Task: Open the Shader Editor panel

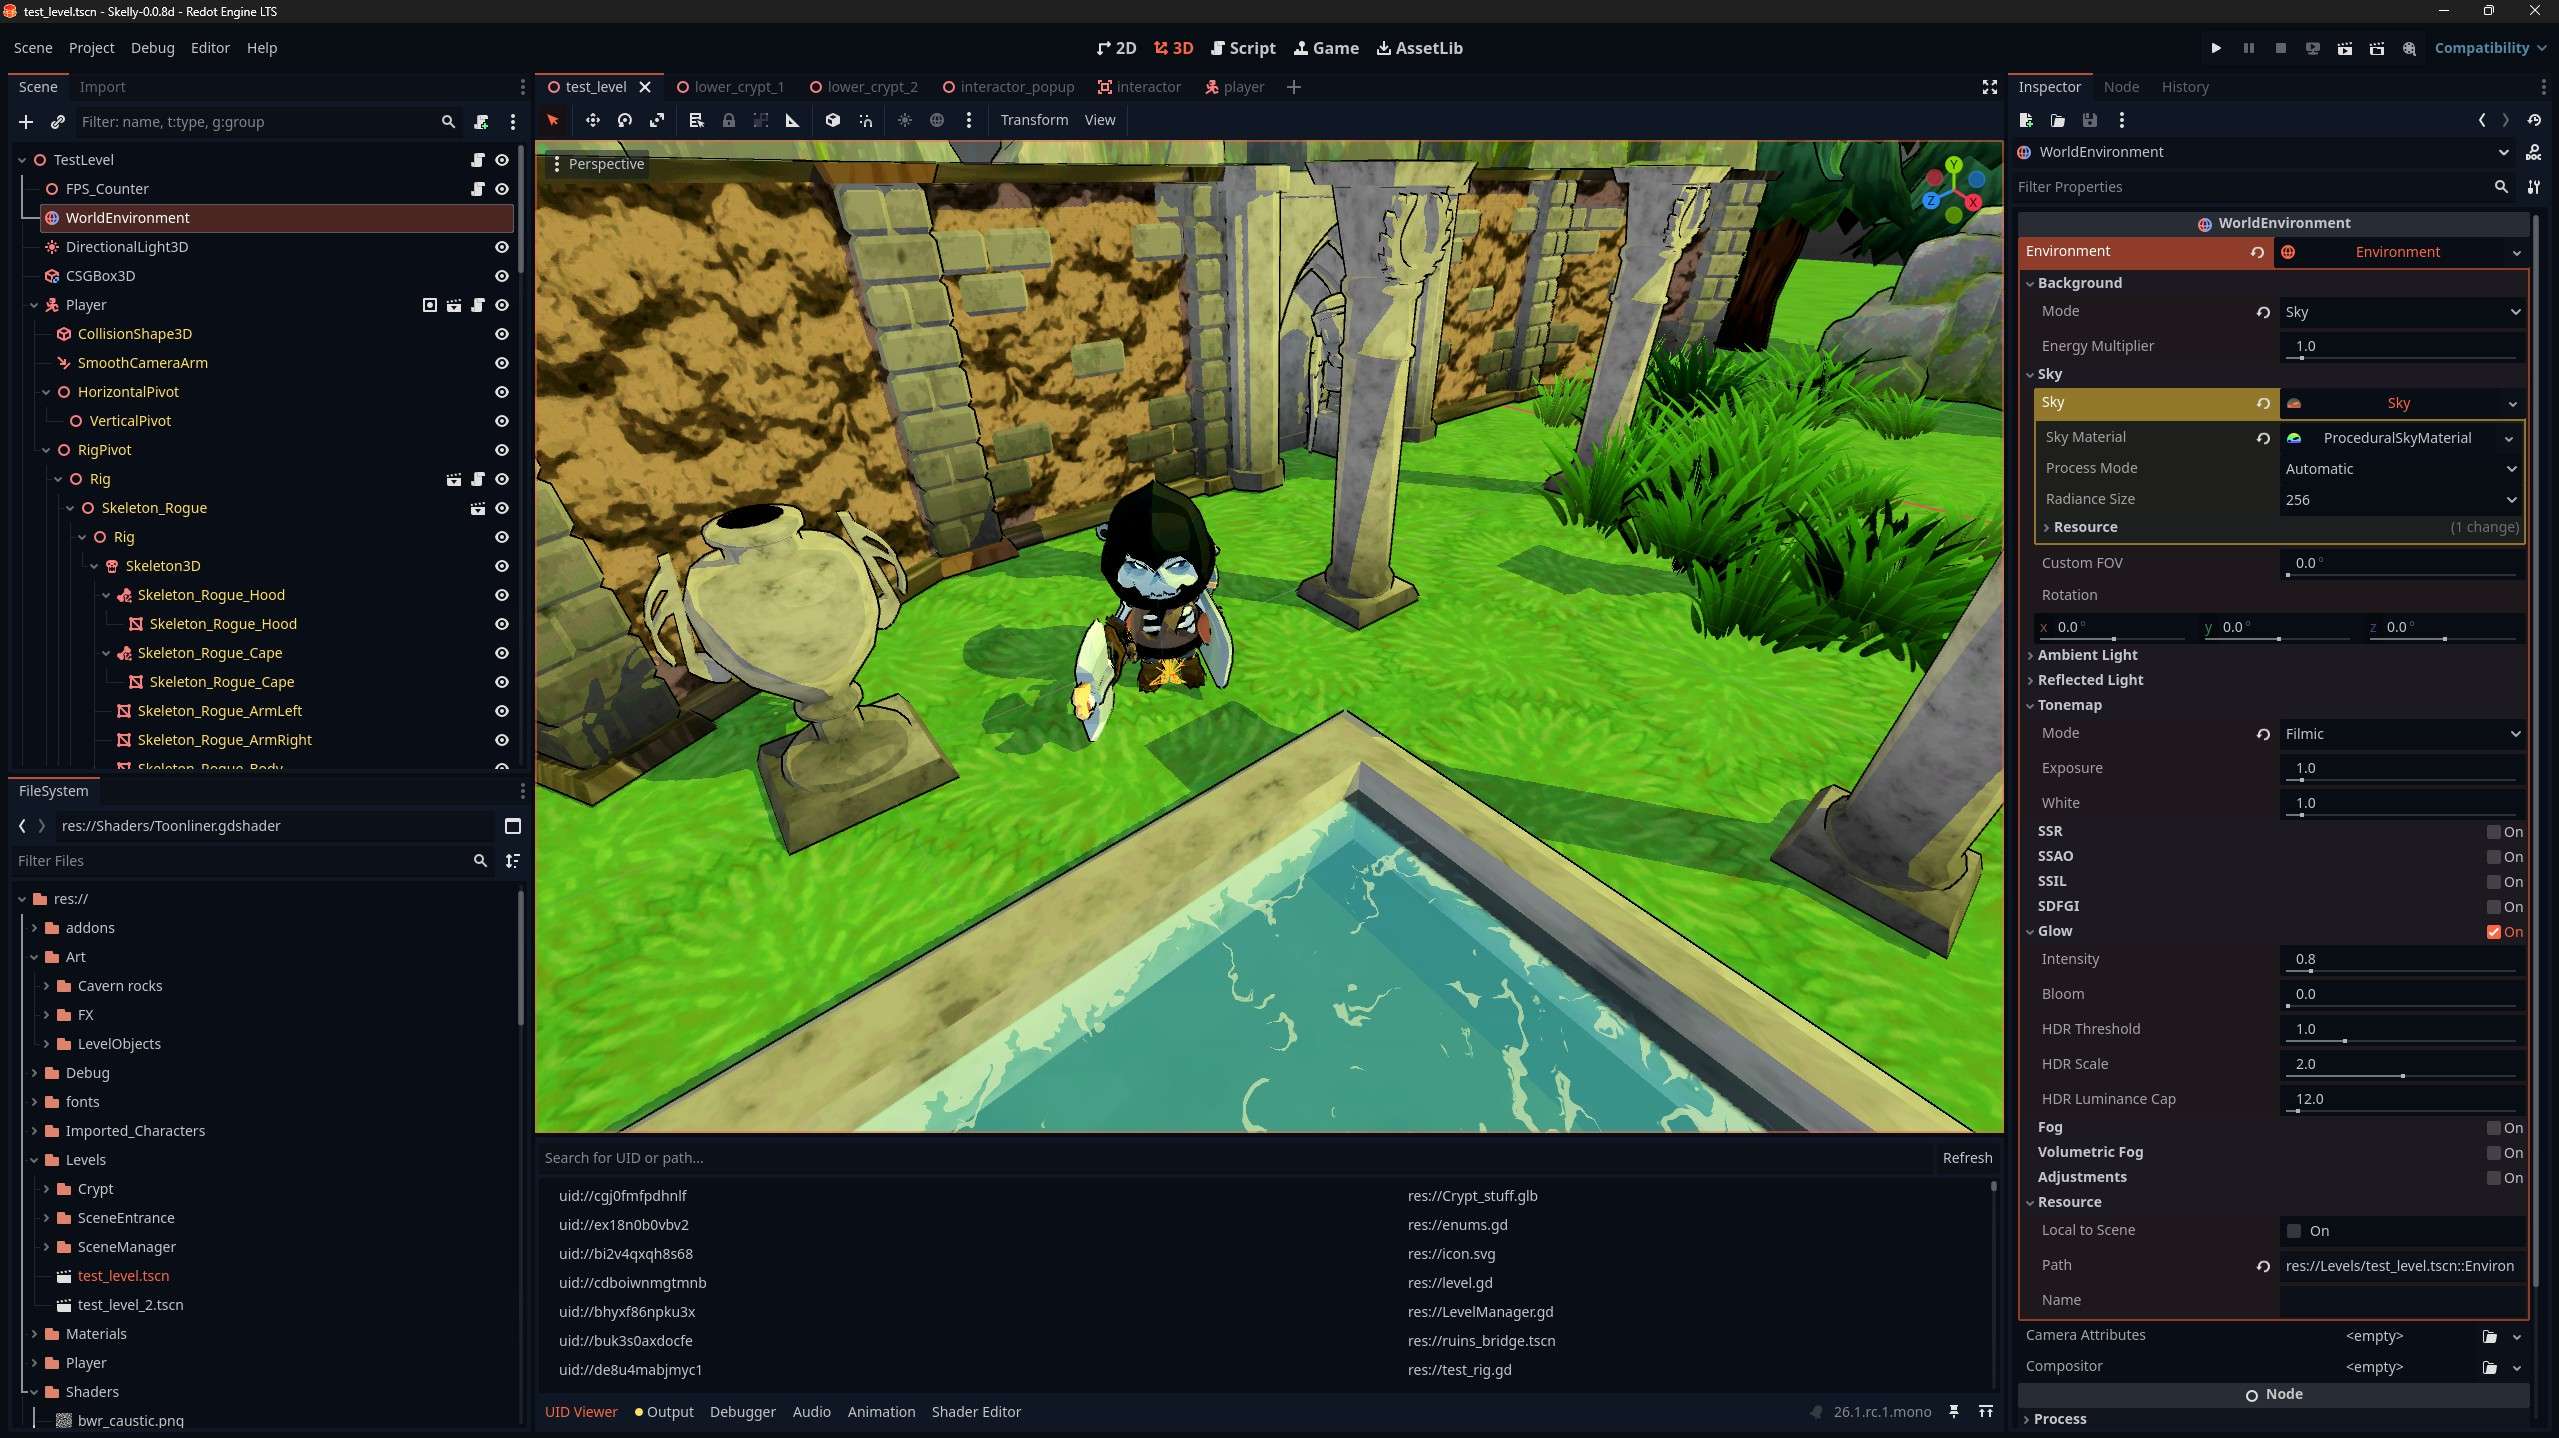Action: [x=975, y=1411]
